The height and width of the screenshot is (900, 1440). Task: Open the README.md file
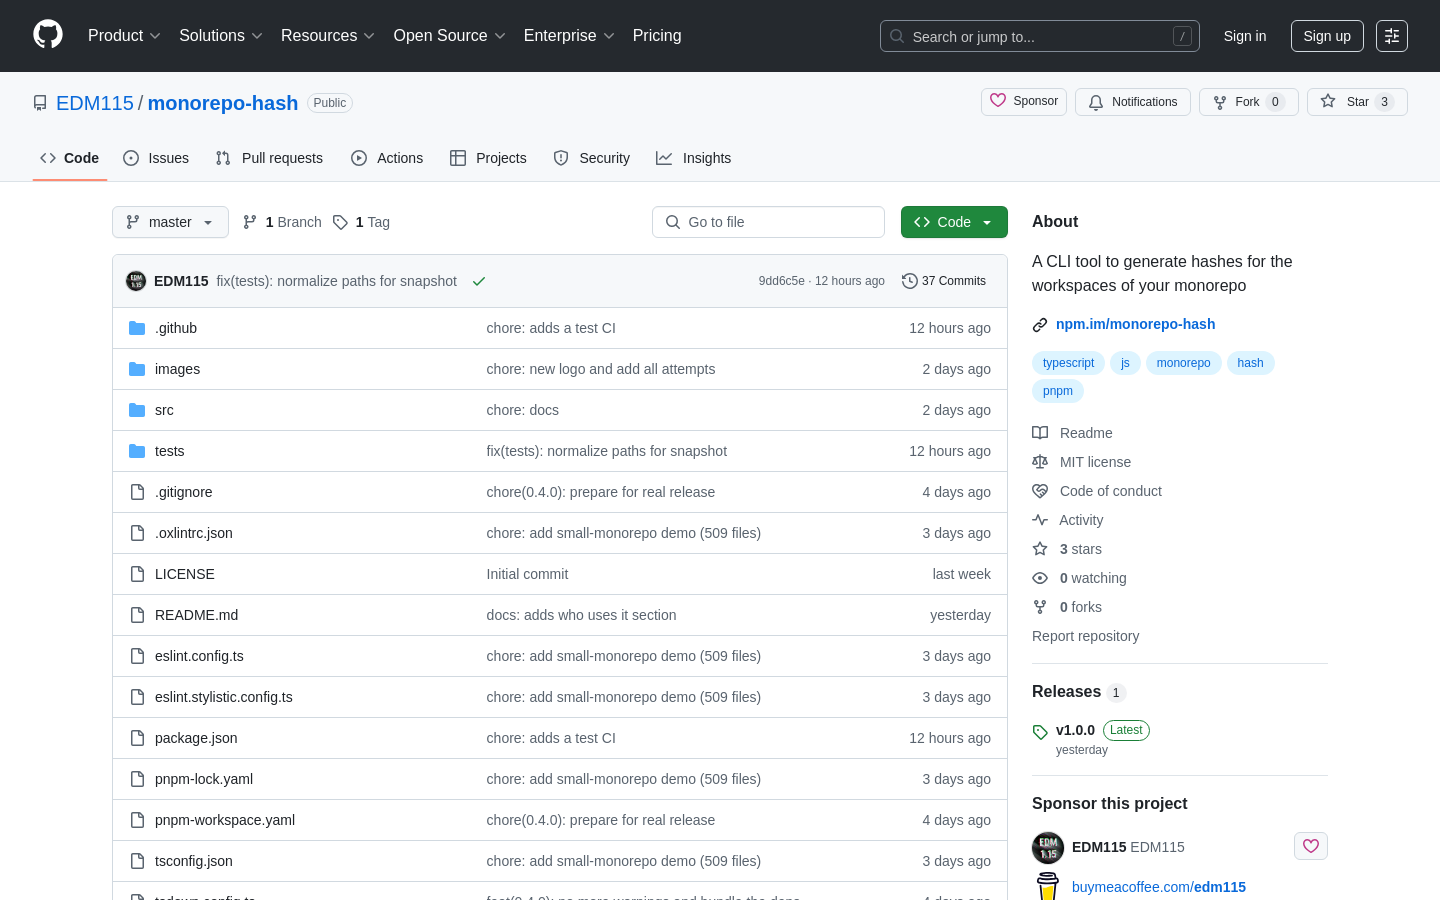pos(196,615)
